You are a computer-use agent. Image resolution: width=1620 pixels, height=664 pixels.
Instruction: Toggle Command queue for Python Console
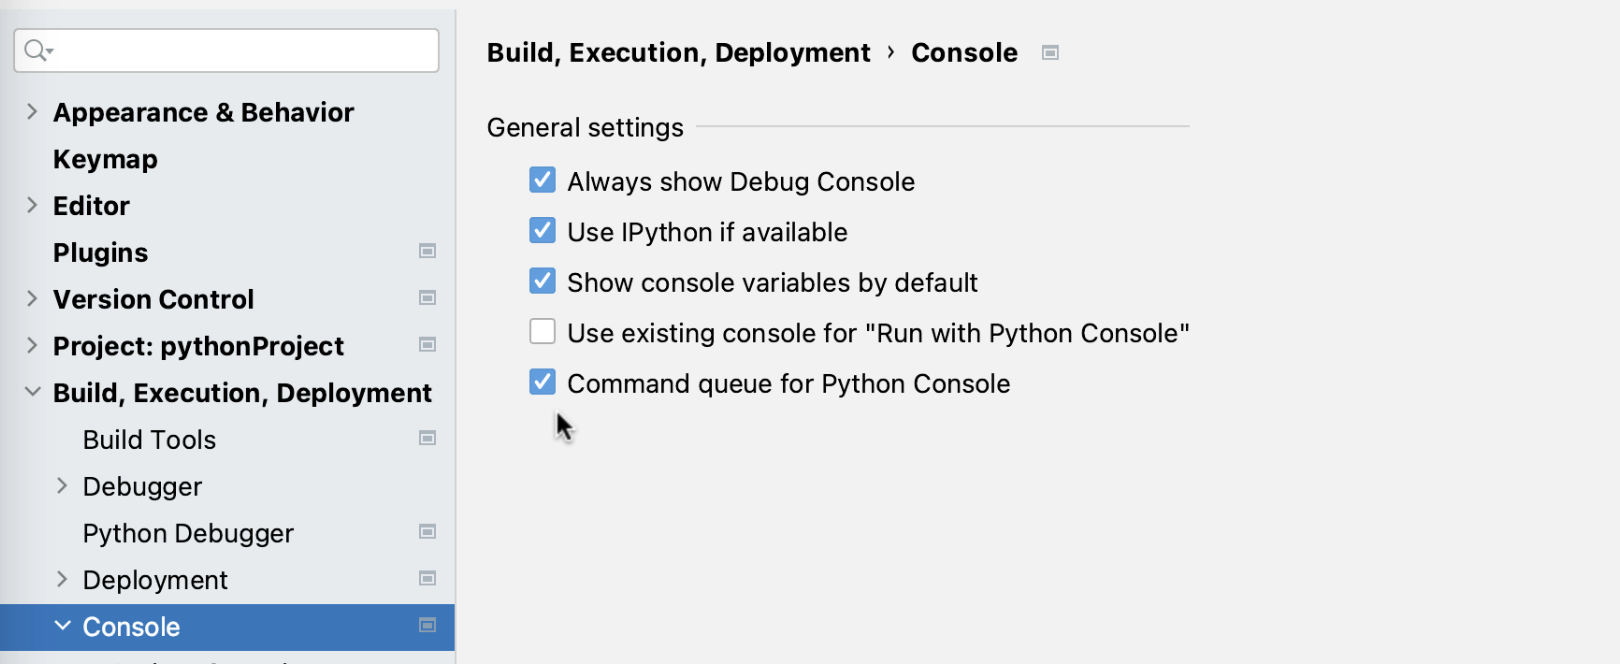click(542, 382)
